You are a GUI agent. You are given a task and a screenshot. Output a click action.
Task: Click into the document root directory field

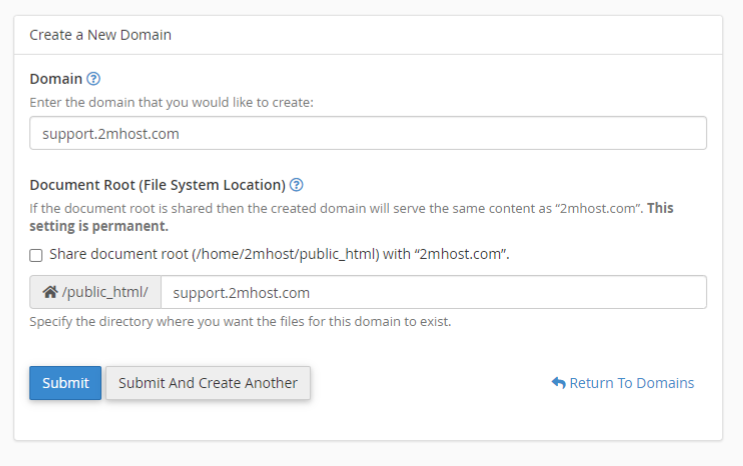pos(433,293)
